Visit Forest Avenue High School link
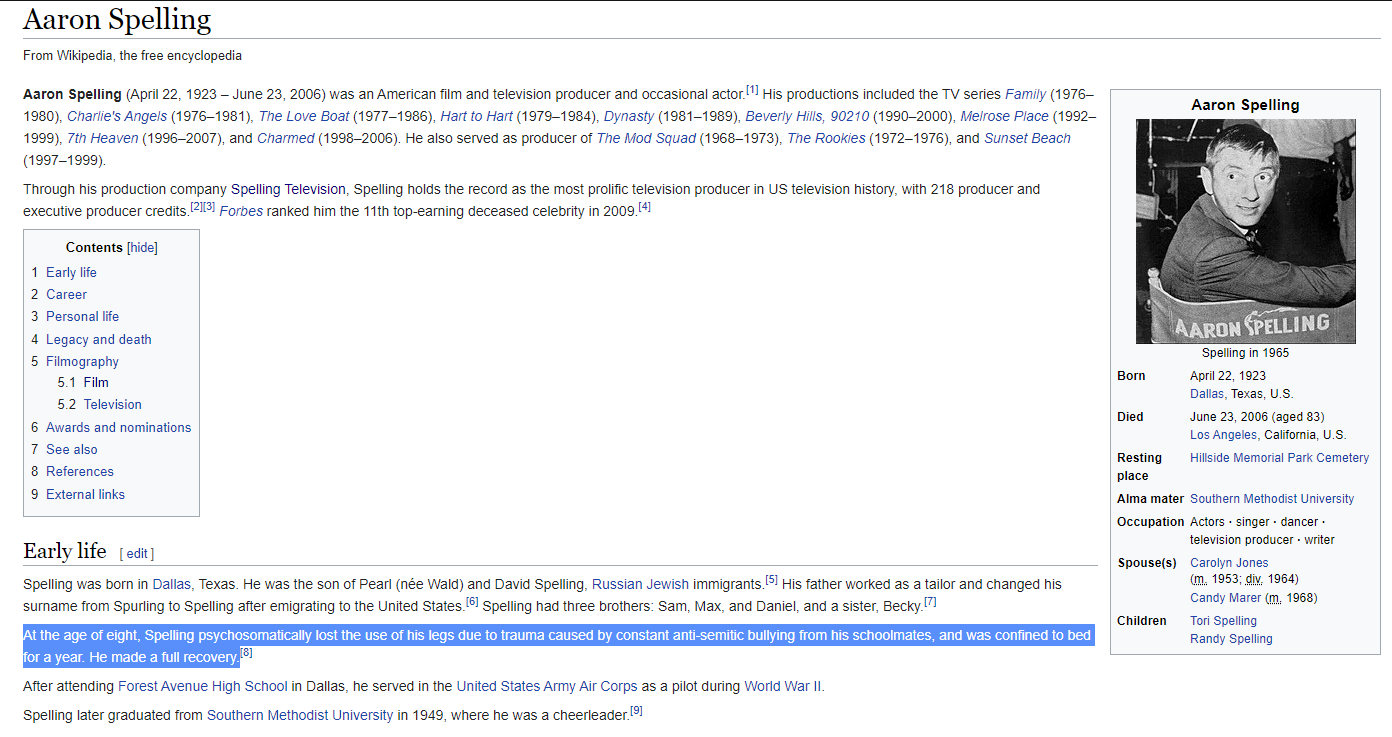The height and width of the screenshot is (737, 1392). click(203, 686)
